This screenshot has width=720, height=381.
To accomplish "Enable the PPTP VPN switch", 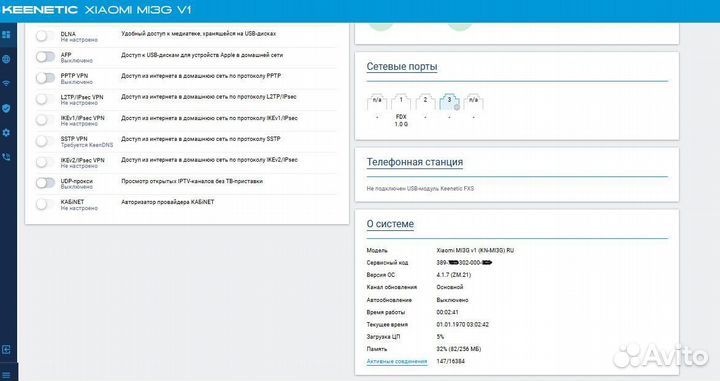I will click(x=45, y=78).
